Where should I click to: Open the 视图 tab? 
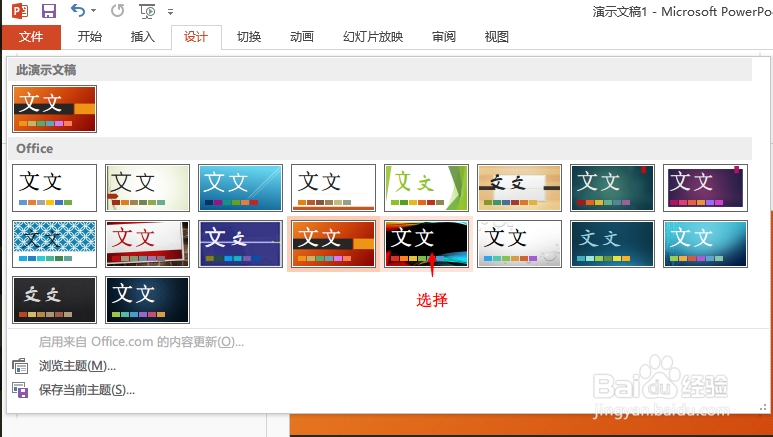point(496,37)
